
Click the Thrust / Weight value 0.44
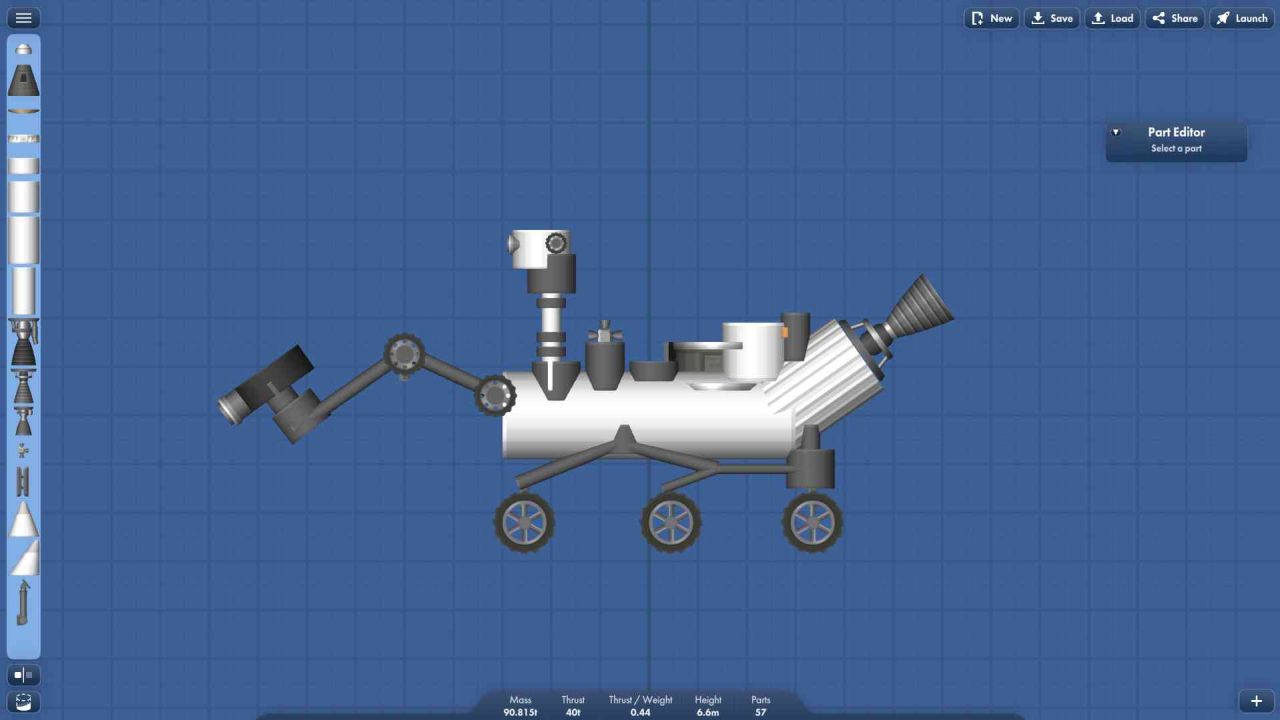tap(640, 712)
